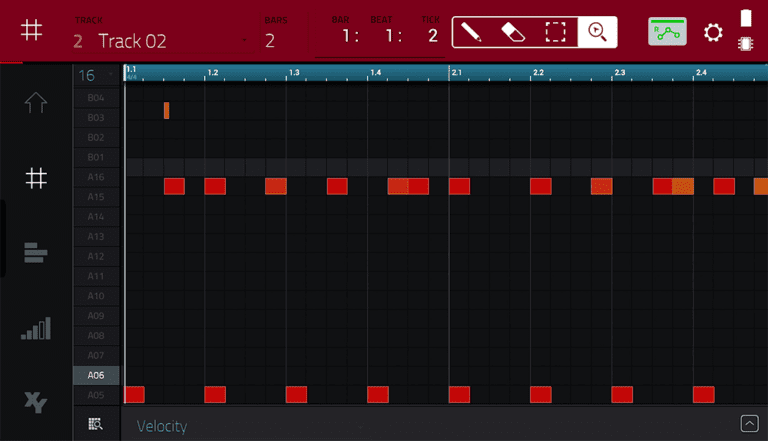Tap the Tick position field

tap(432, 37)
